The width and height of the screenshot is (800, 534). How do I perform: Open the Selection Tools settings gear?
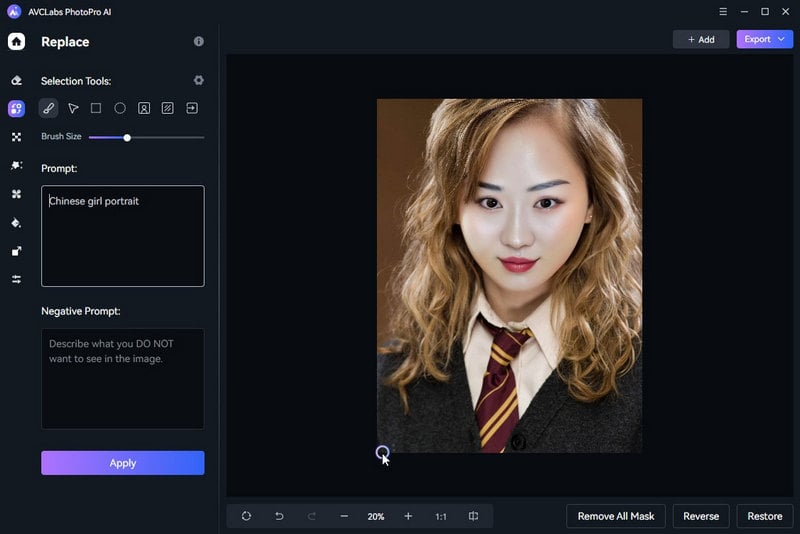198,80
